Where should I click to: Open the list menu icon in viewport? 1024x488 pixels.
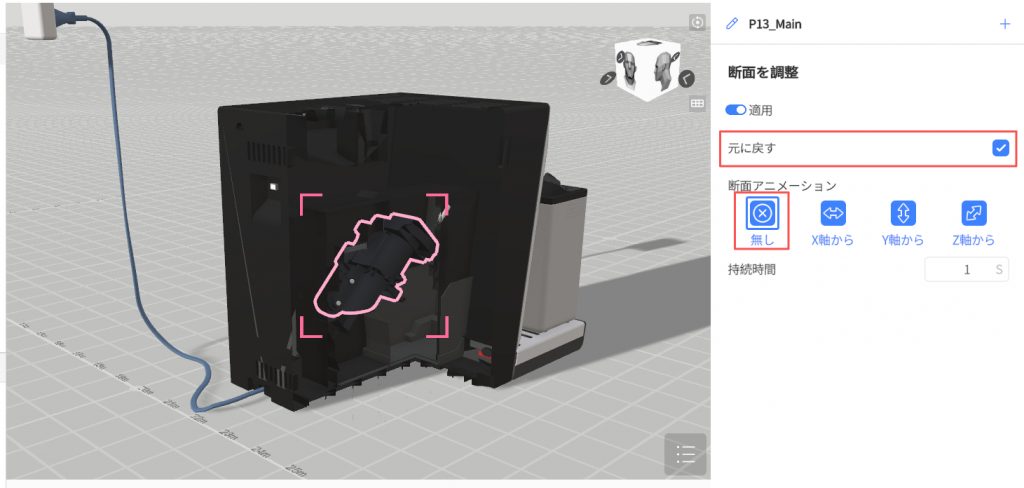(685, 454)
